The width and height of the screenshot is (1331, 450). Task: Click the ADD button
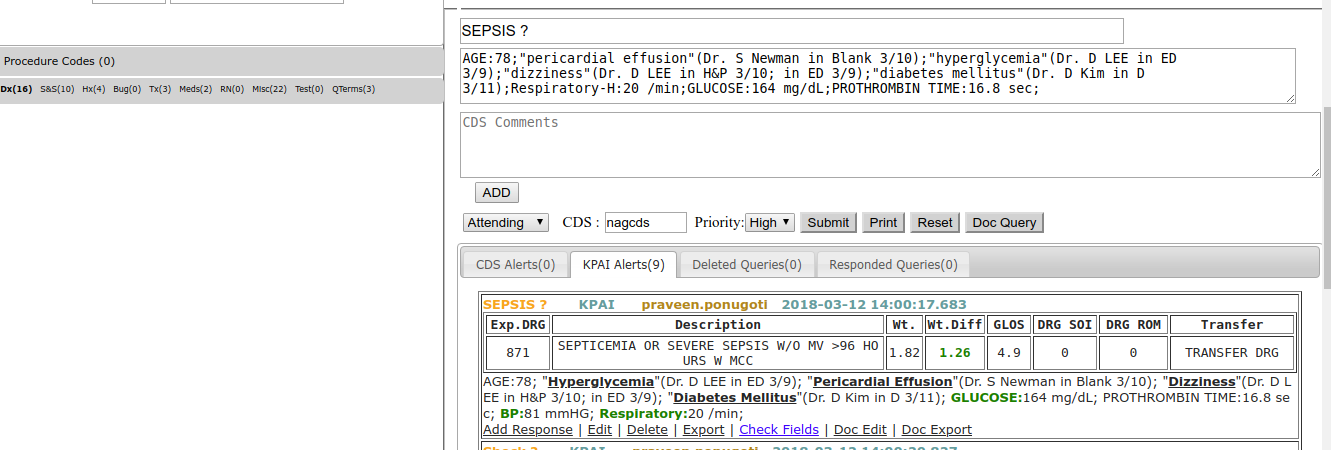496,193
